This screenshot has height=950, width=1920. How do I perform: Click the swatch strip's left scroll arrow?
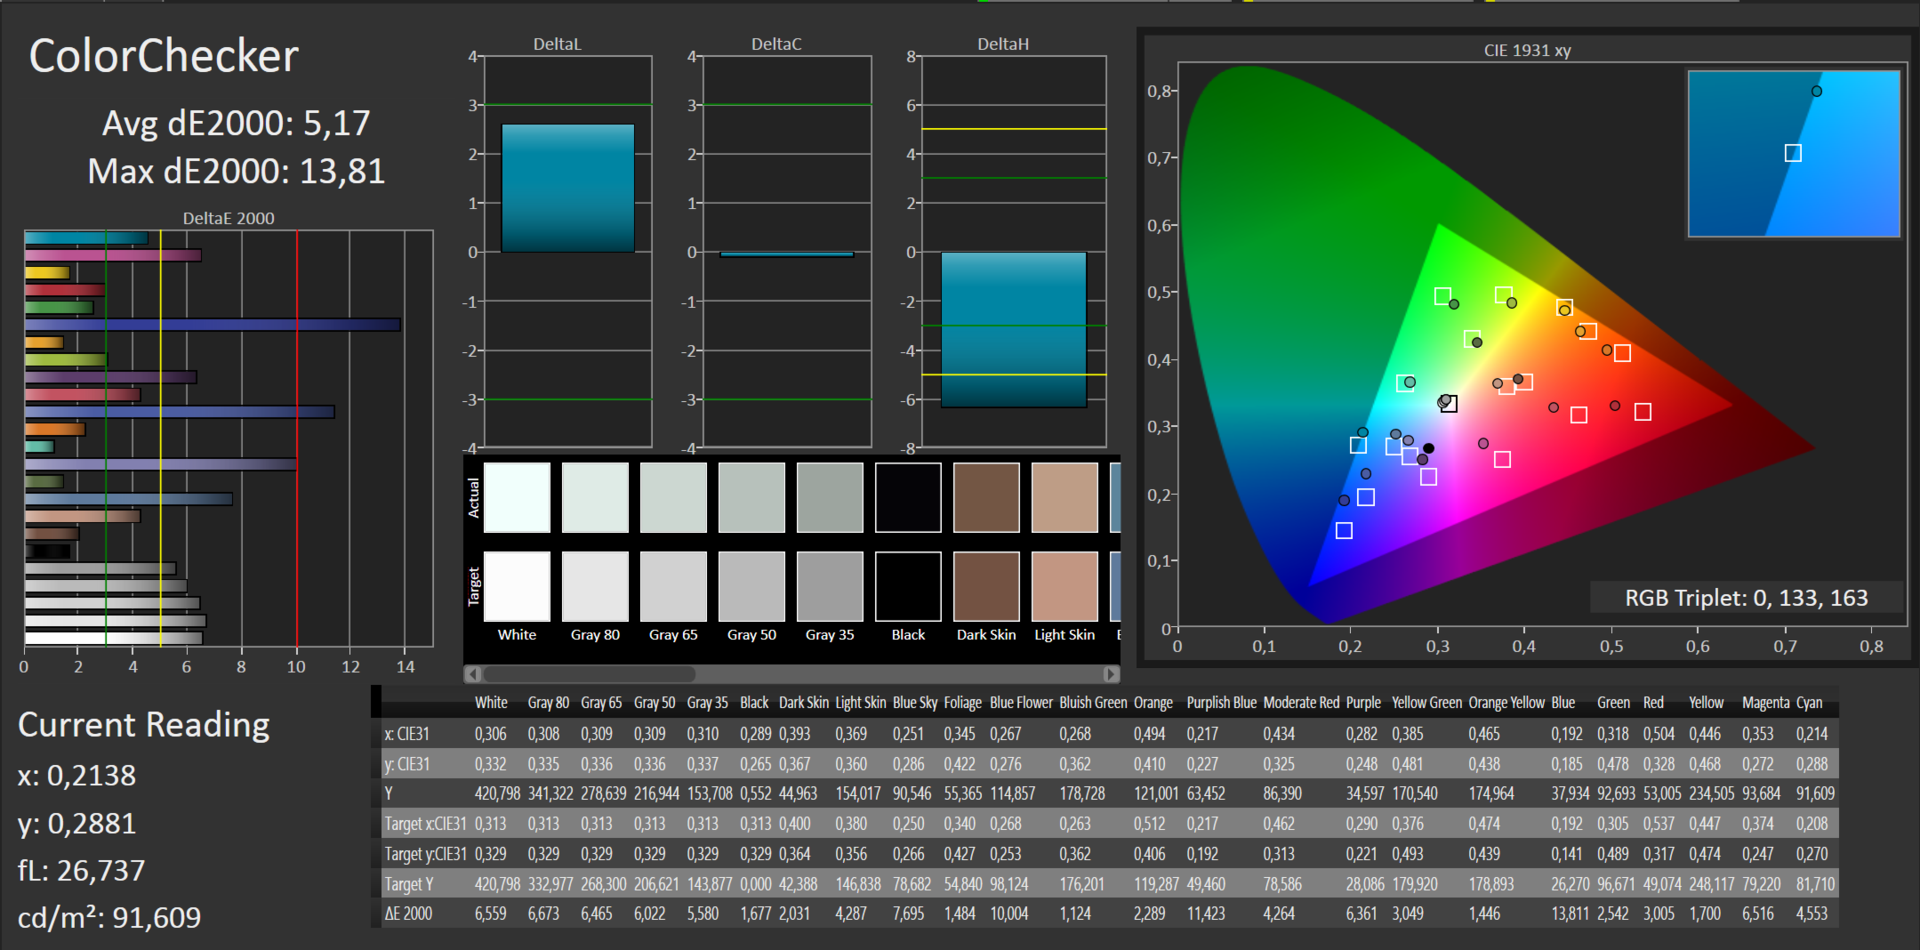pos(473,674)
